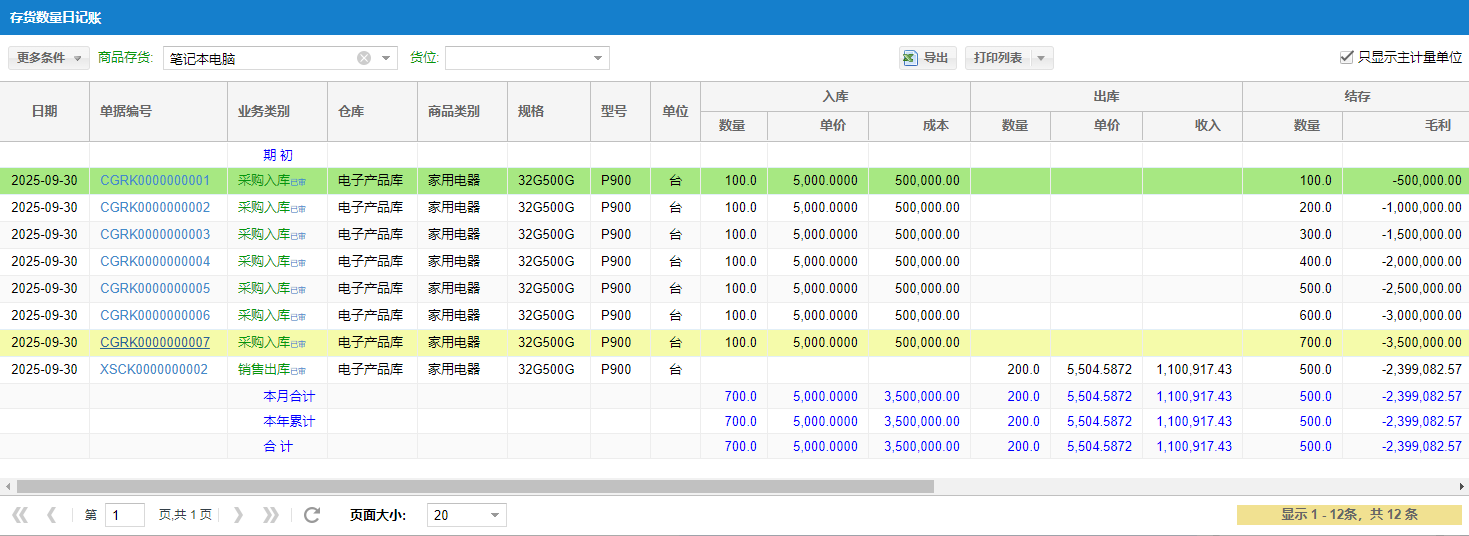Go to the next page

coord(238,515)
